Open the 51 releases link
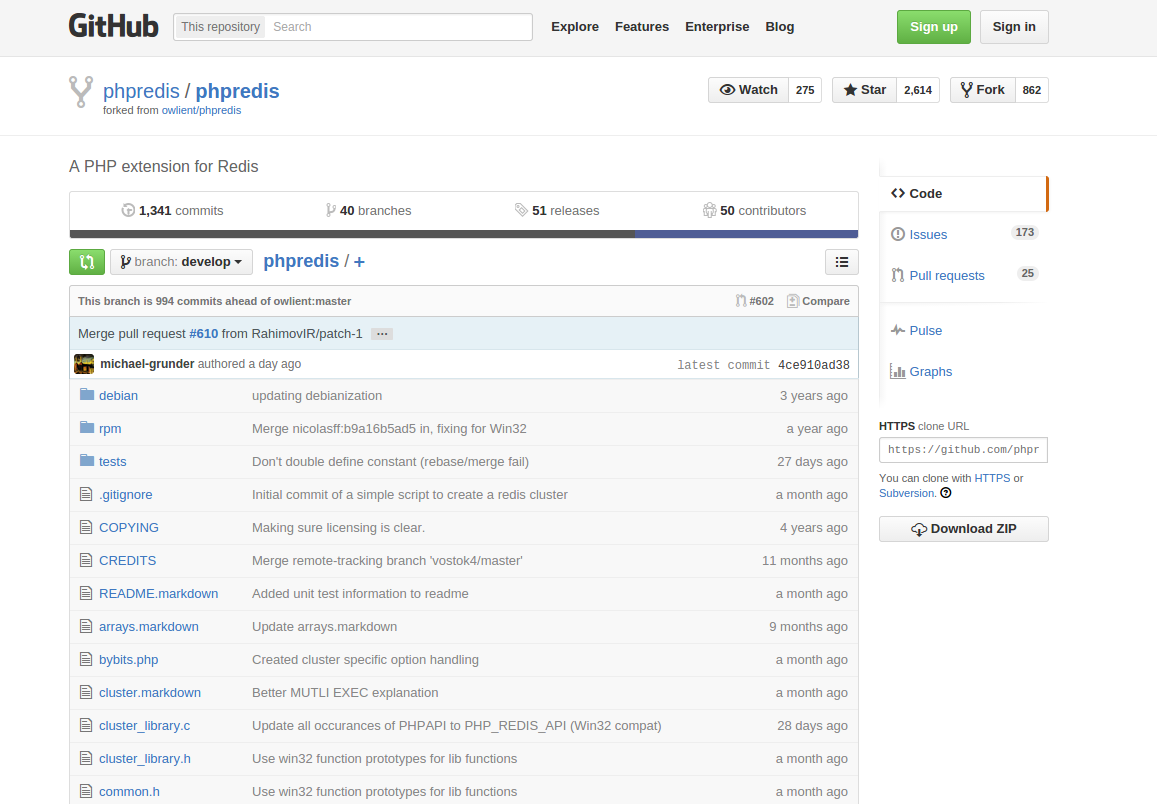1157x804 pixels. pyautogui.click(x=557, y=210)
